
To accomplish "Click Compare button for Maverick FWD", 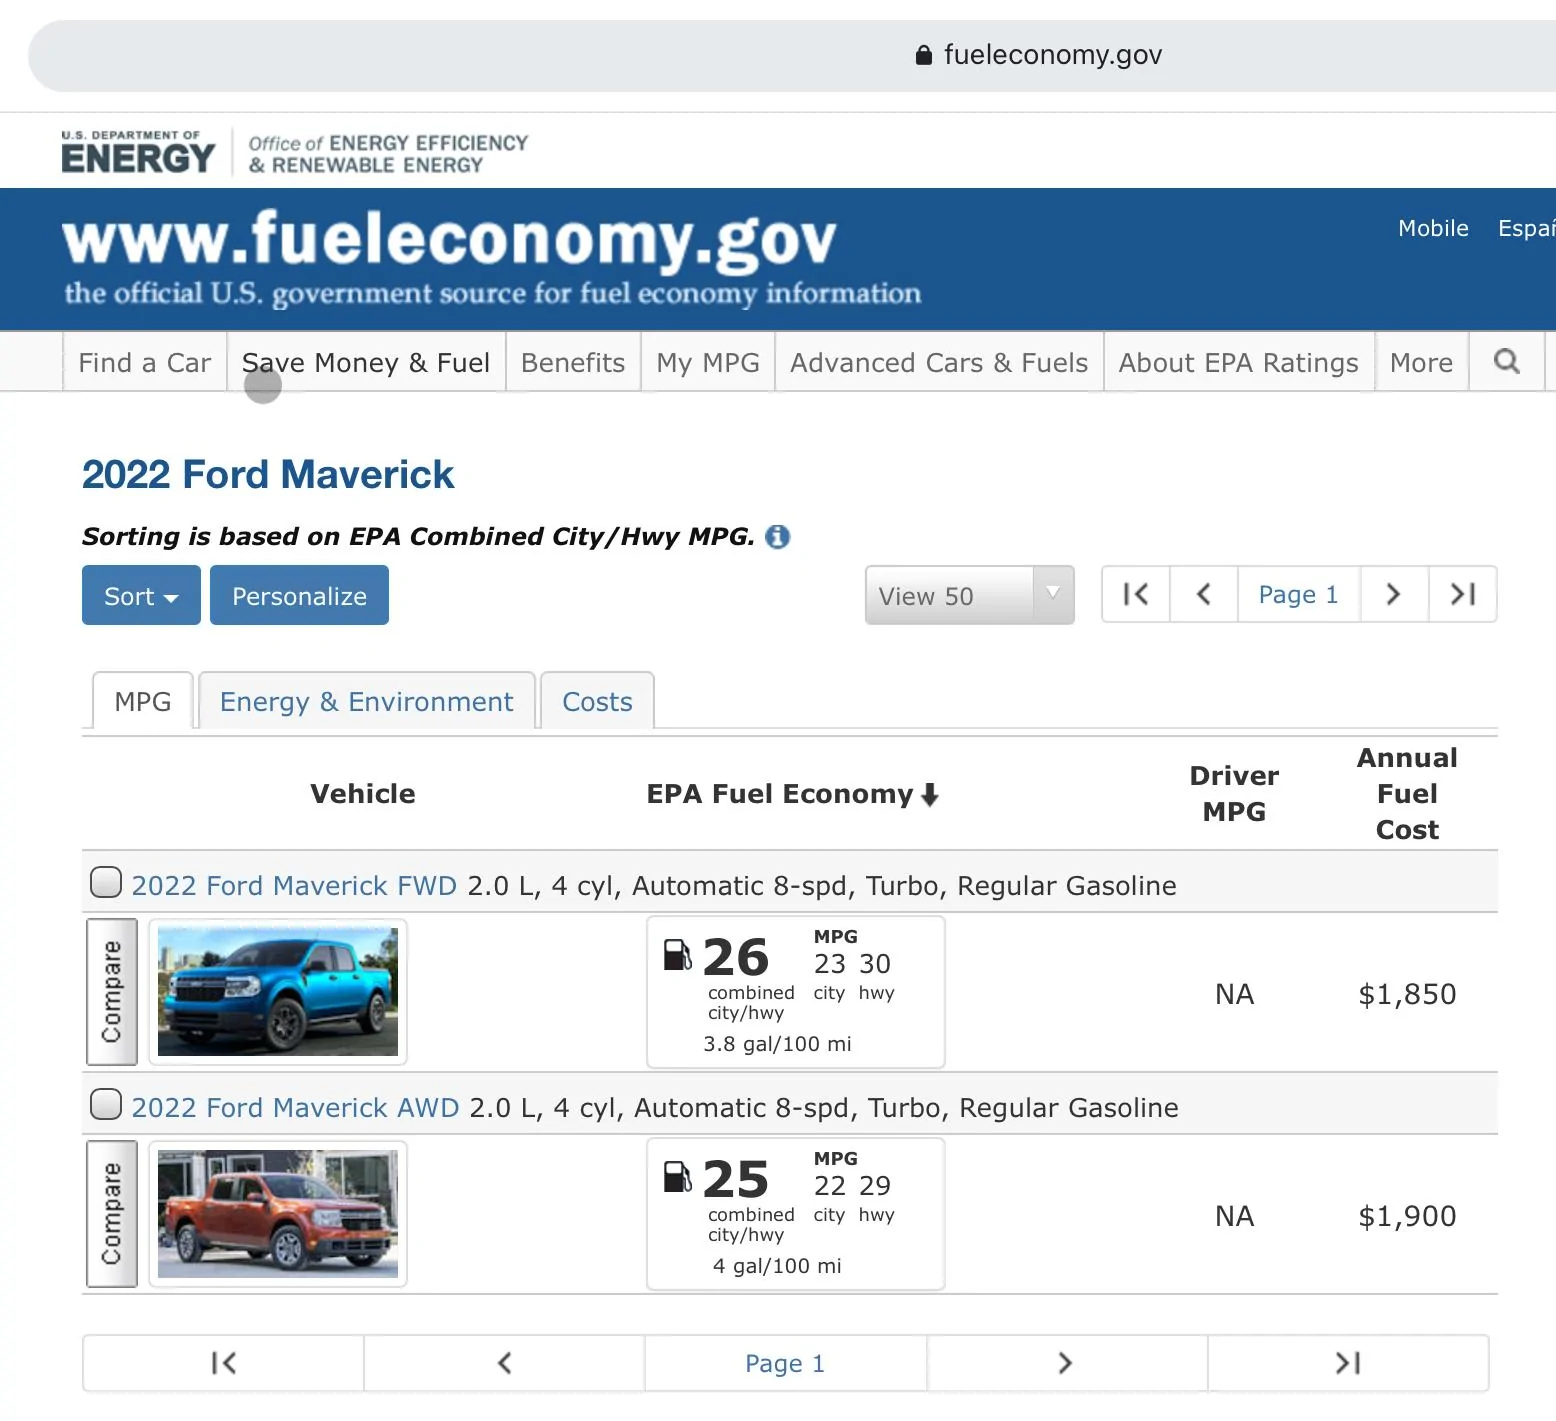I will coord(112,992).
